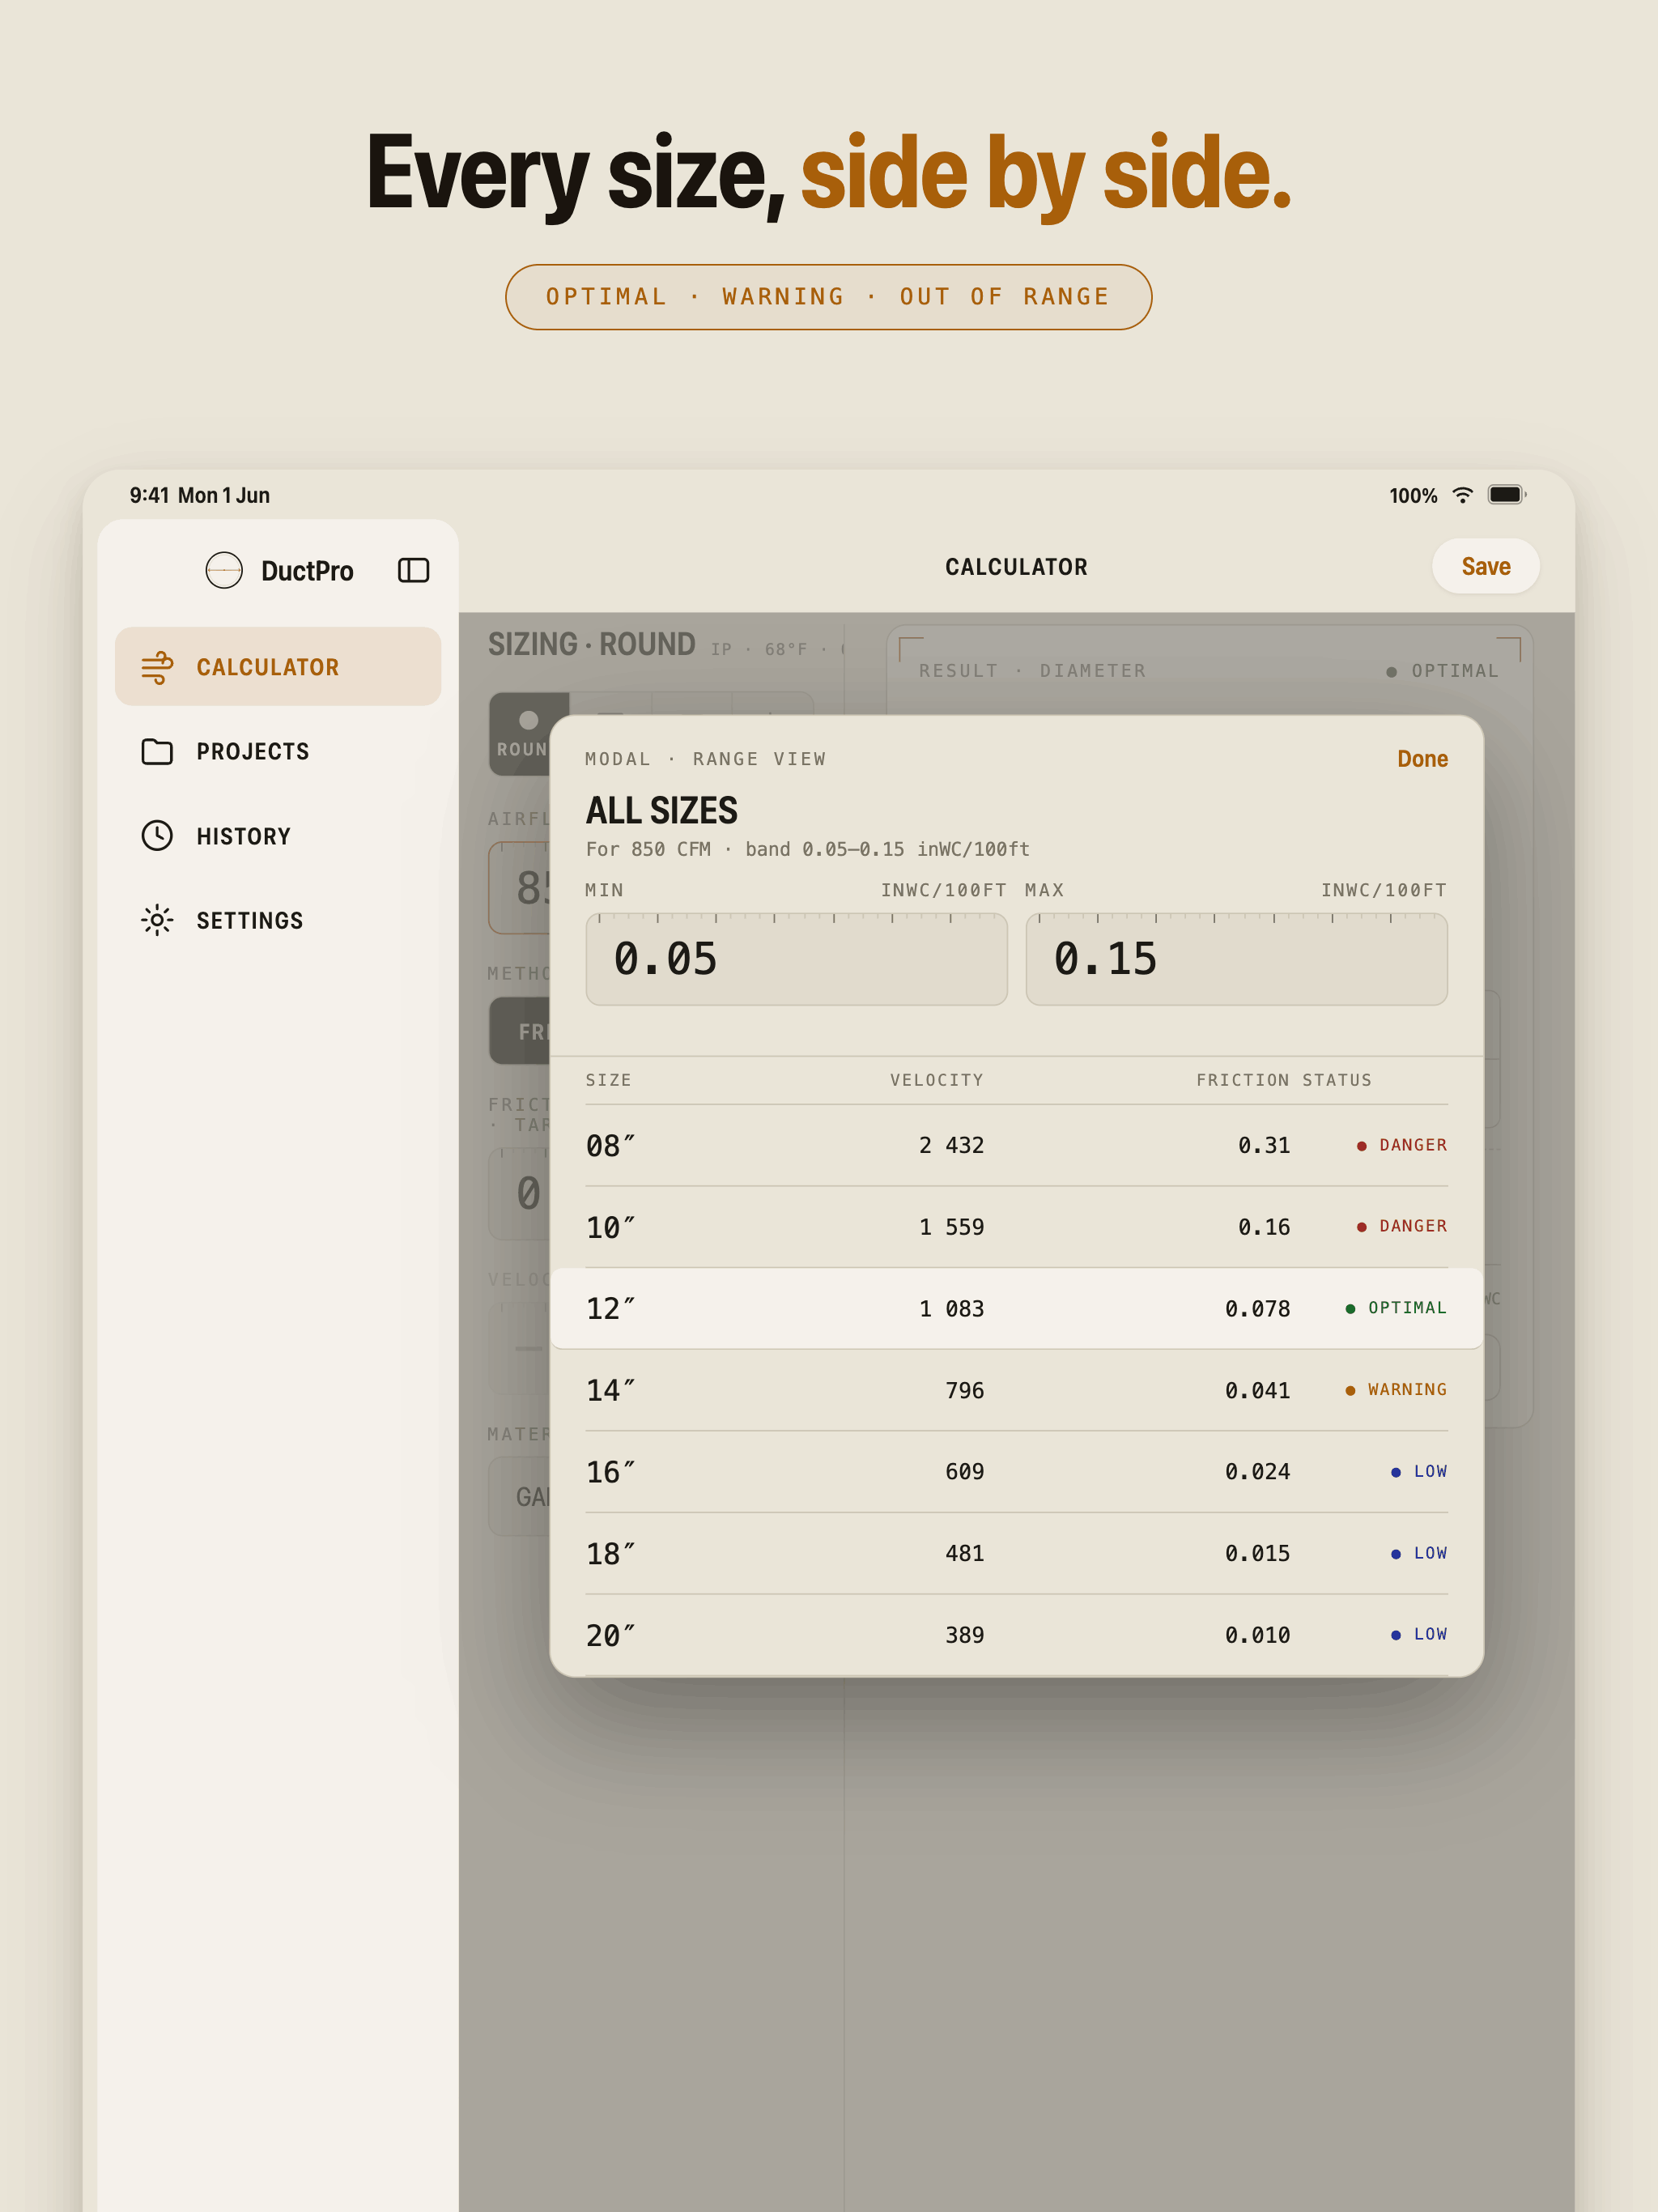
Task: Open Calculator from the sidebar
Action: (278, 667)
